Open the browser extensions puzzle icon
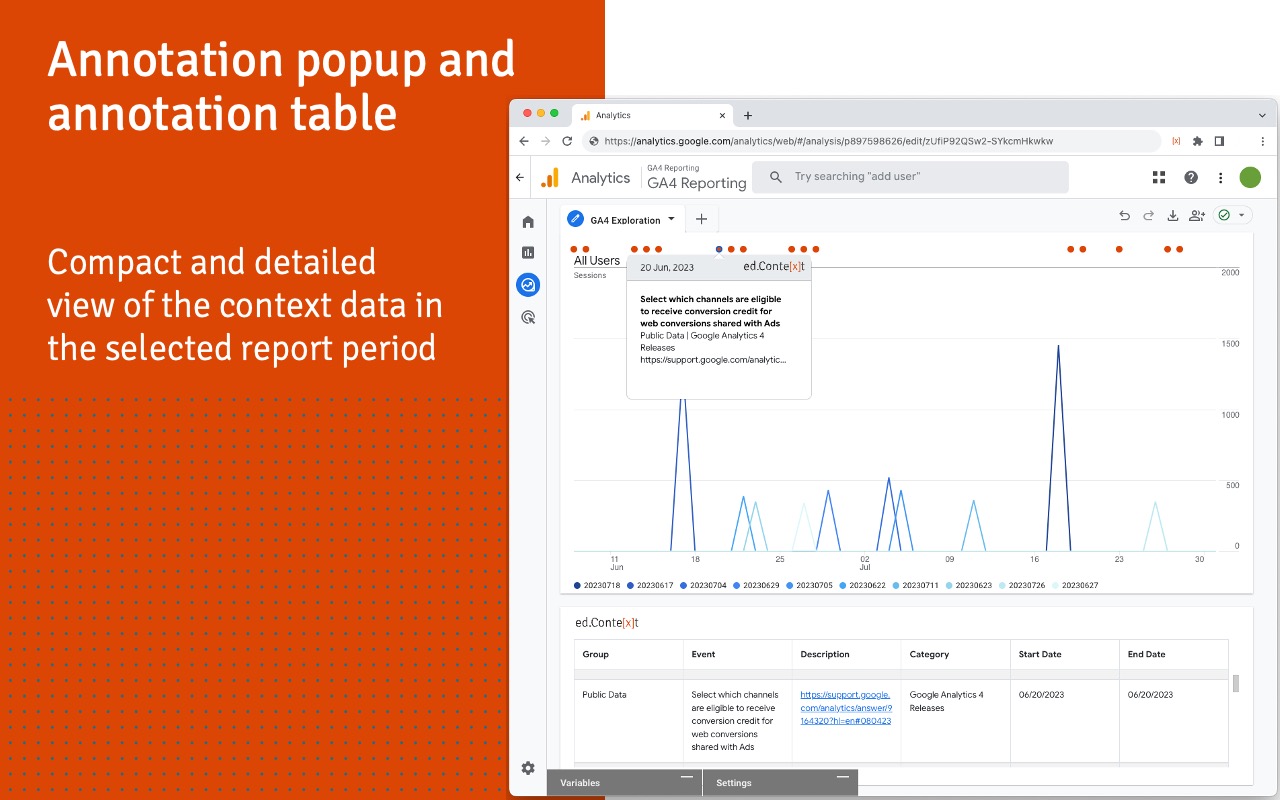Image resolution: width=1280 pixels, height=800 pixels. coord(1197,141)
